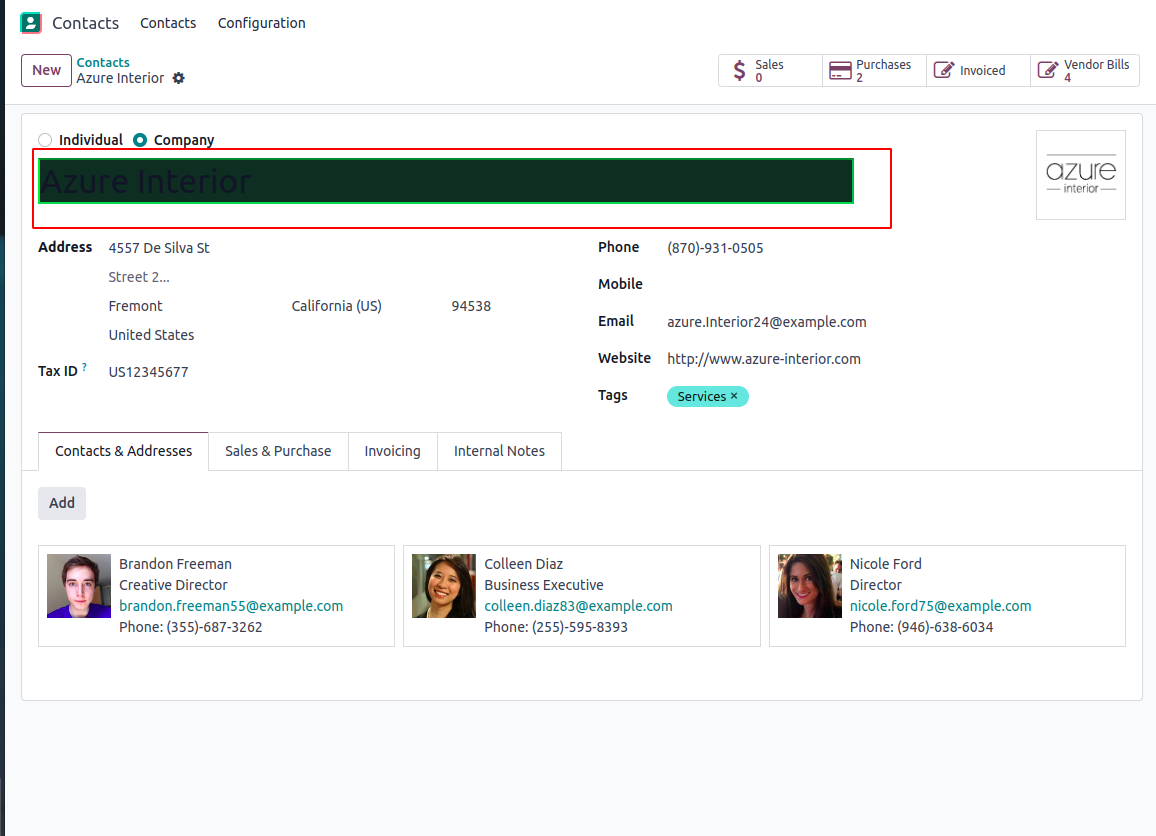Click brandon.freeman55@example.com email link

tap(231, 606)
